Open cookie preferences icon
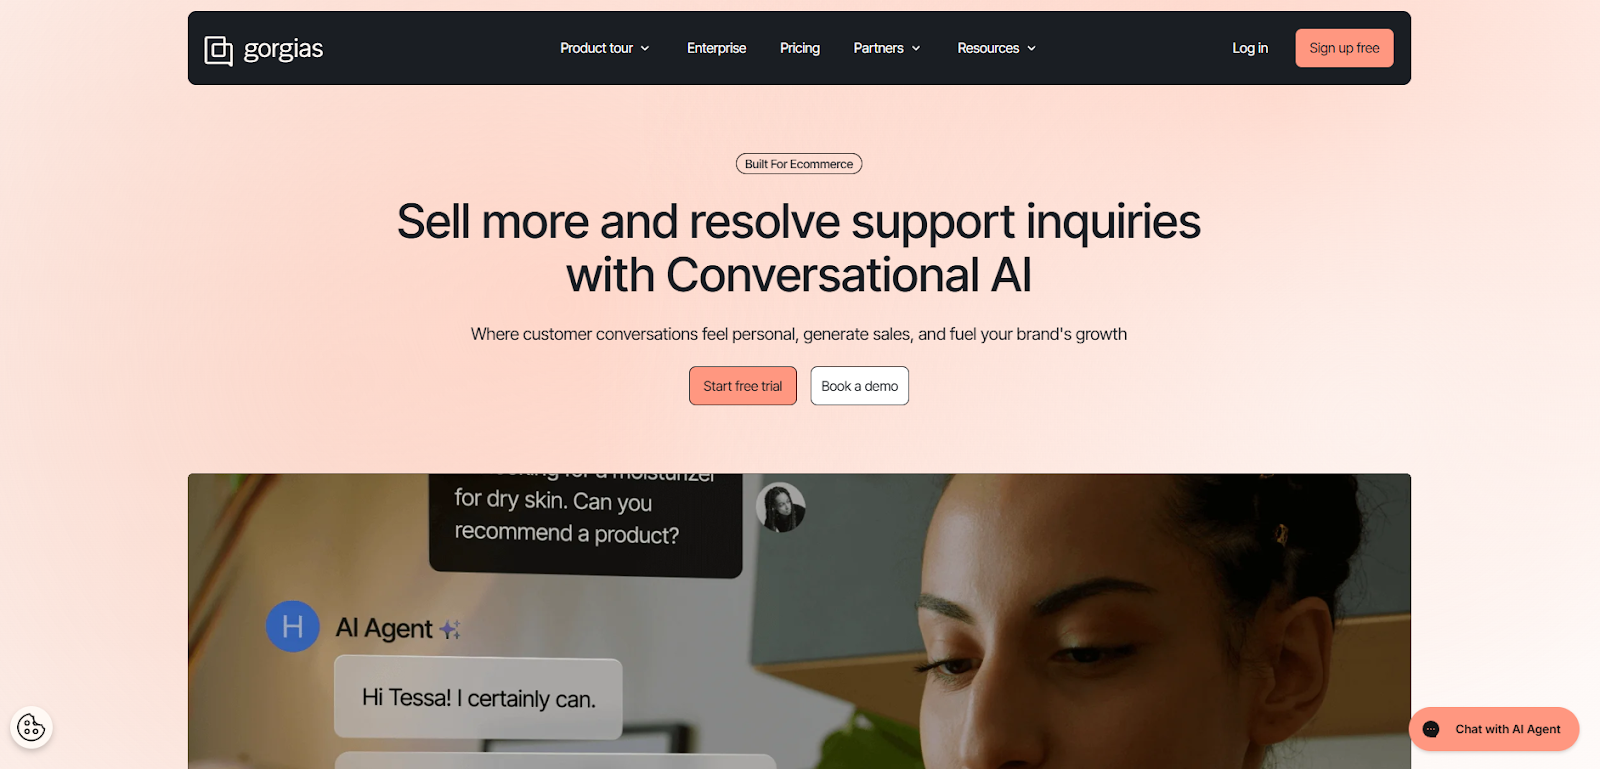The height and width of the screenshot is (769, 1600). (x=31, y=727)
